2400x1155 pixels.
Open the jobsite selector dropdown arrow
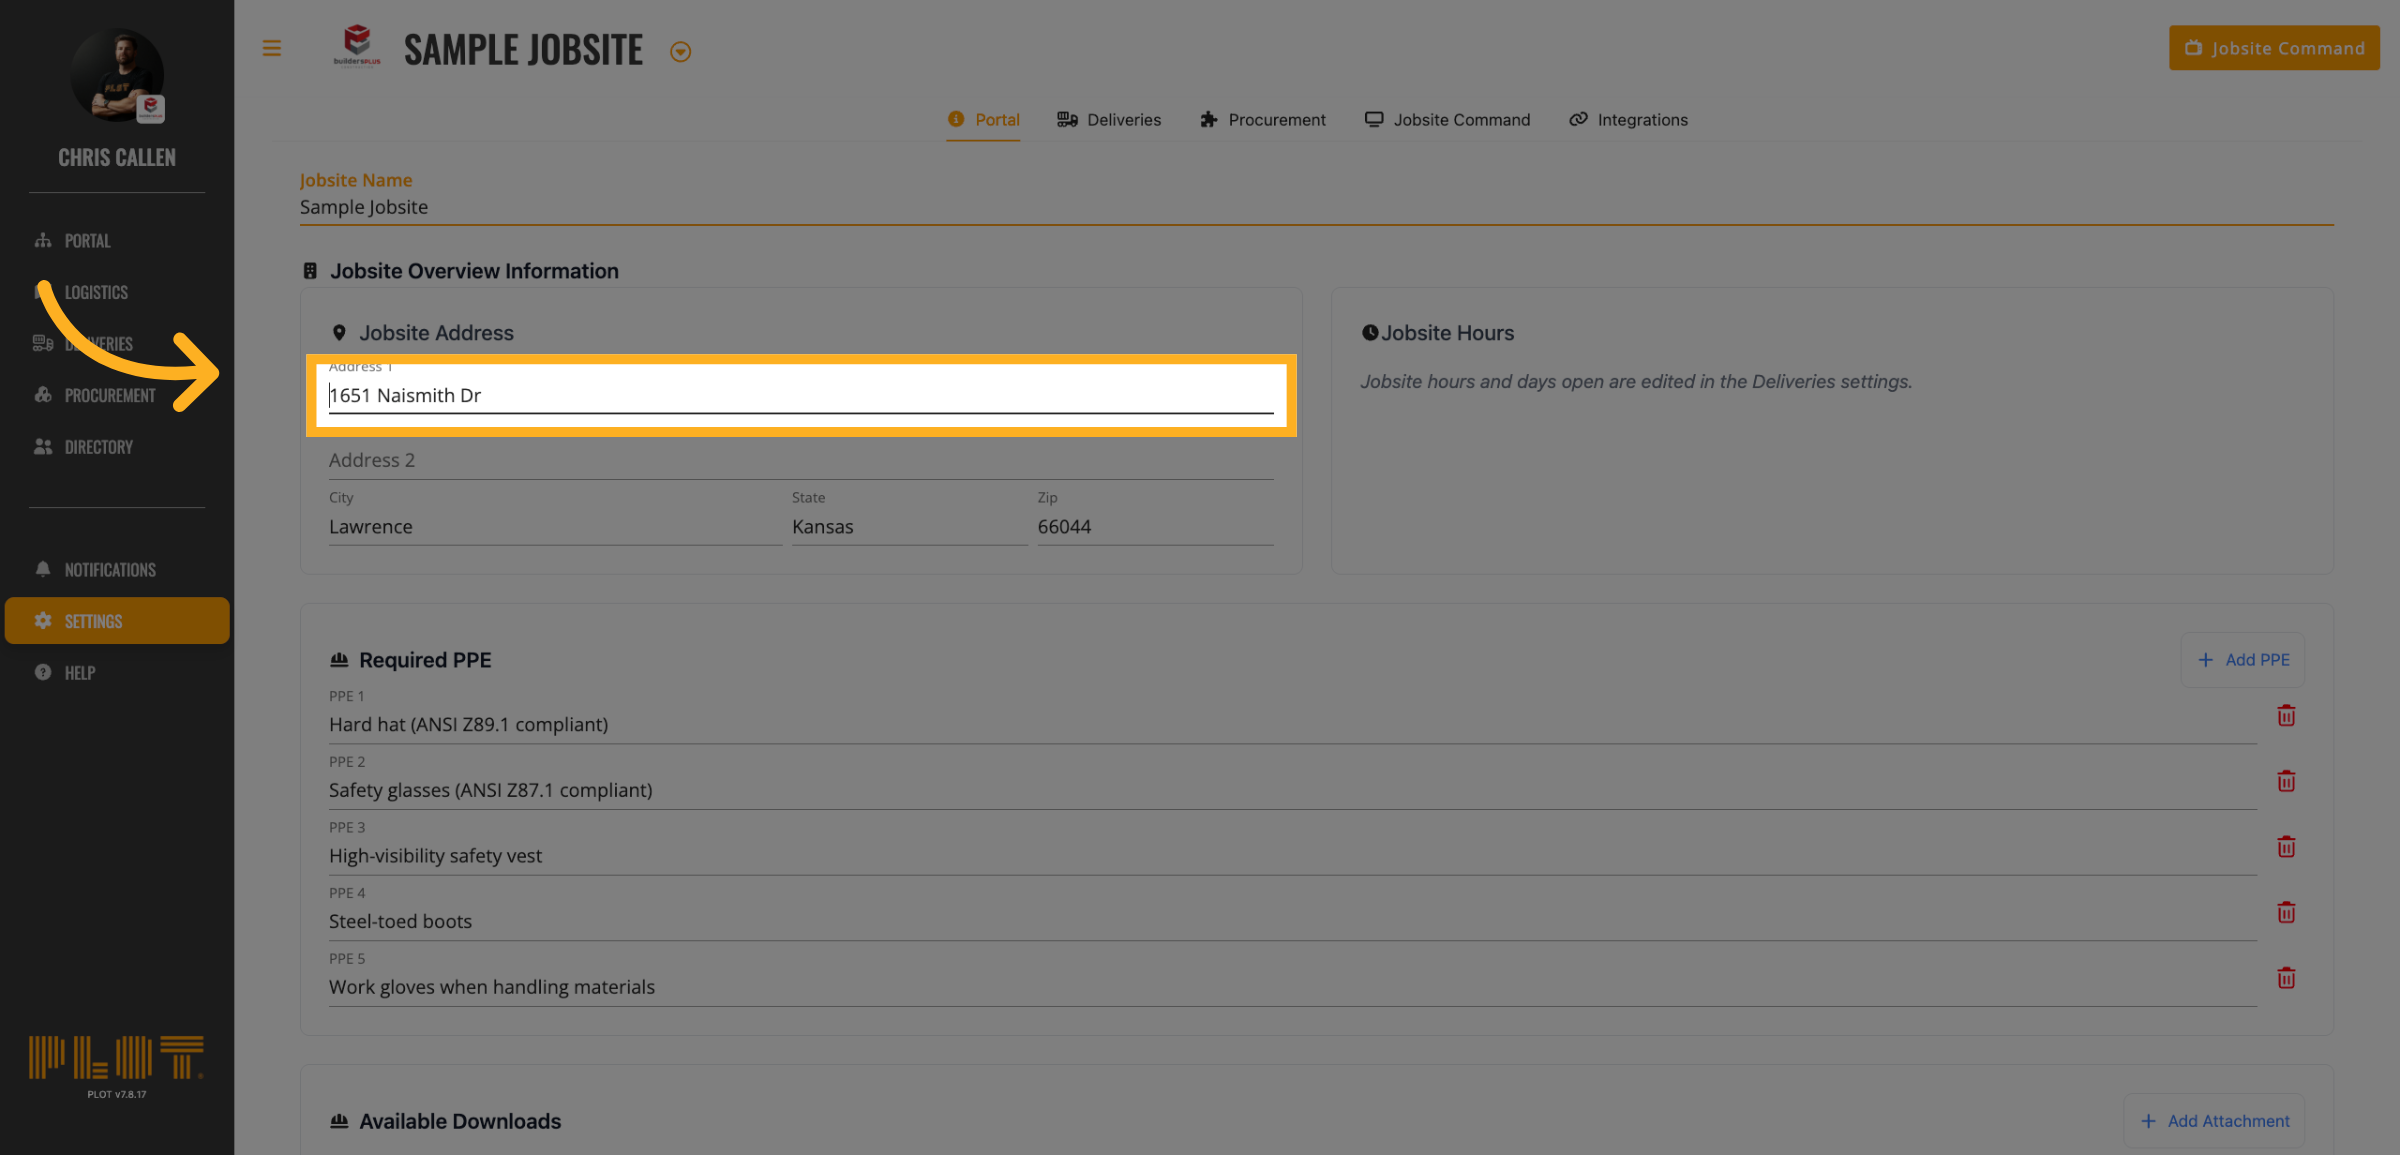pos(680,52)
